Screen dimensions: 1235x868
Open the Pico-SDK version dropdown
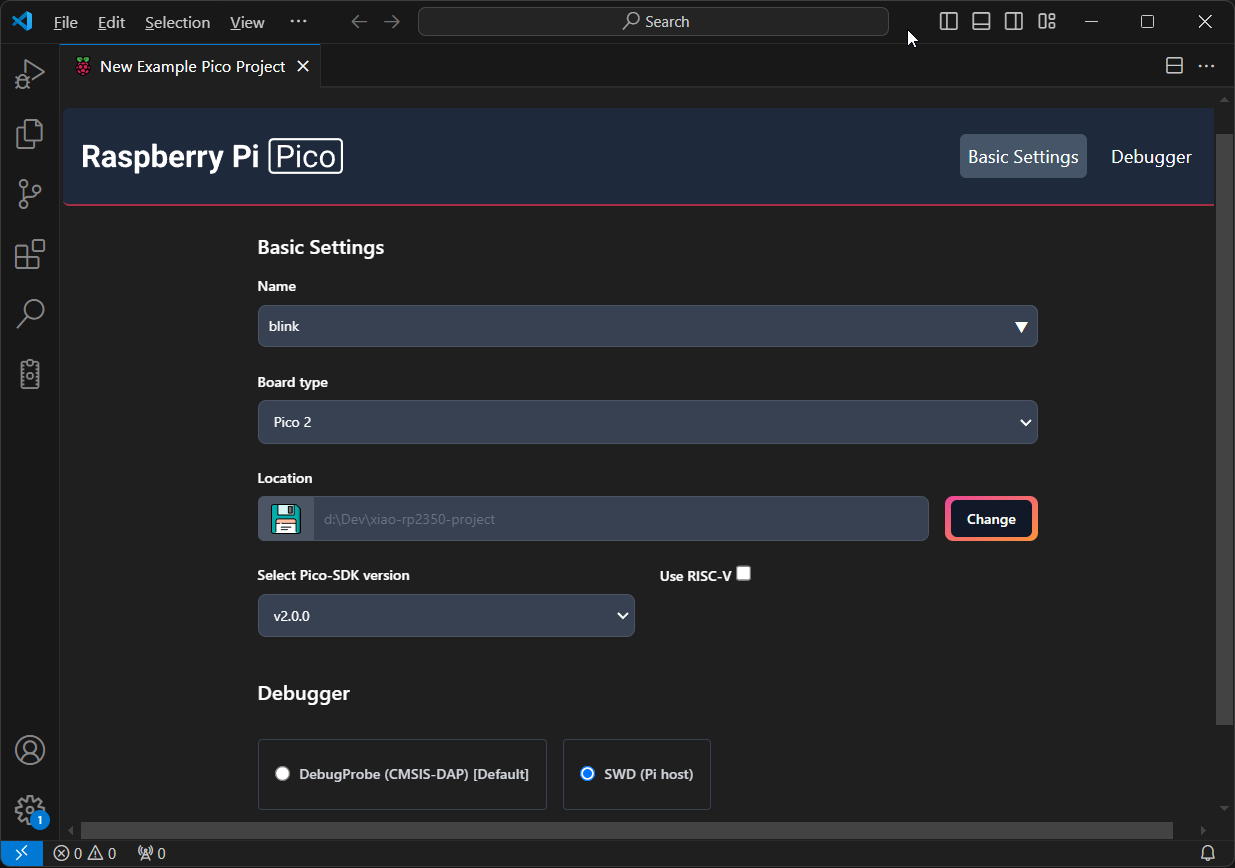click(x=446, y=616)
